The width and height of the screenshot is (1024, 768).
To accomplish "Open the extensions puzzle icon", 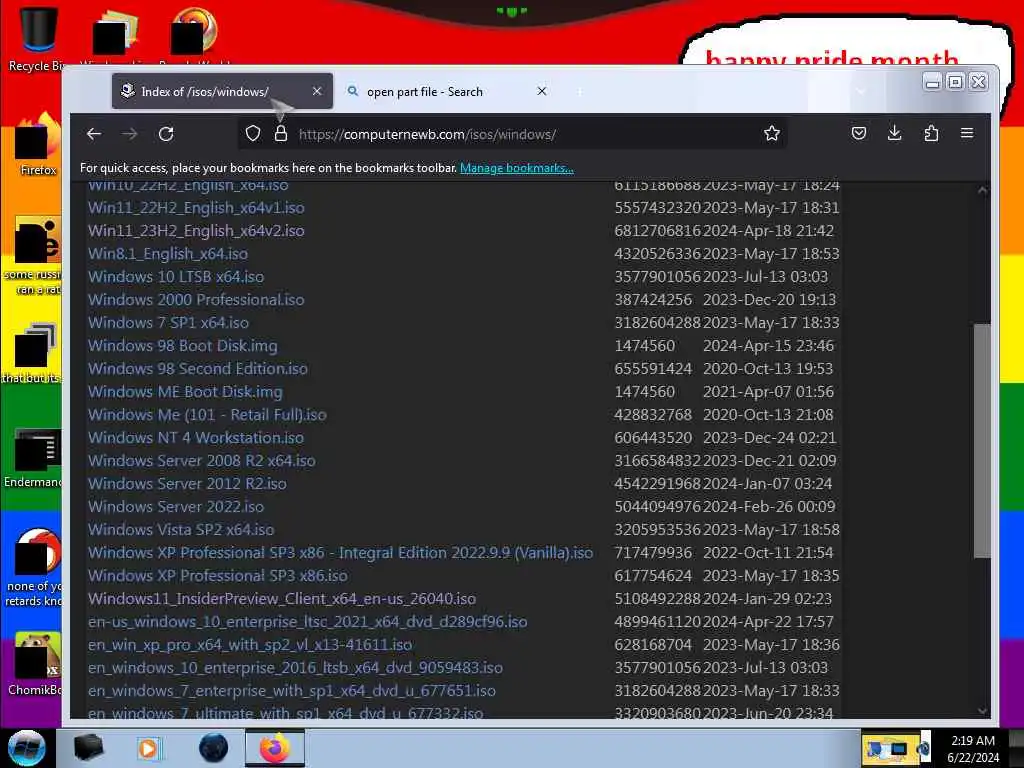I will pos(931,134).
